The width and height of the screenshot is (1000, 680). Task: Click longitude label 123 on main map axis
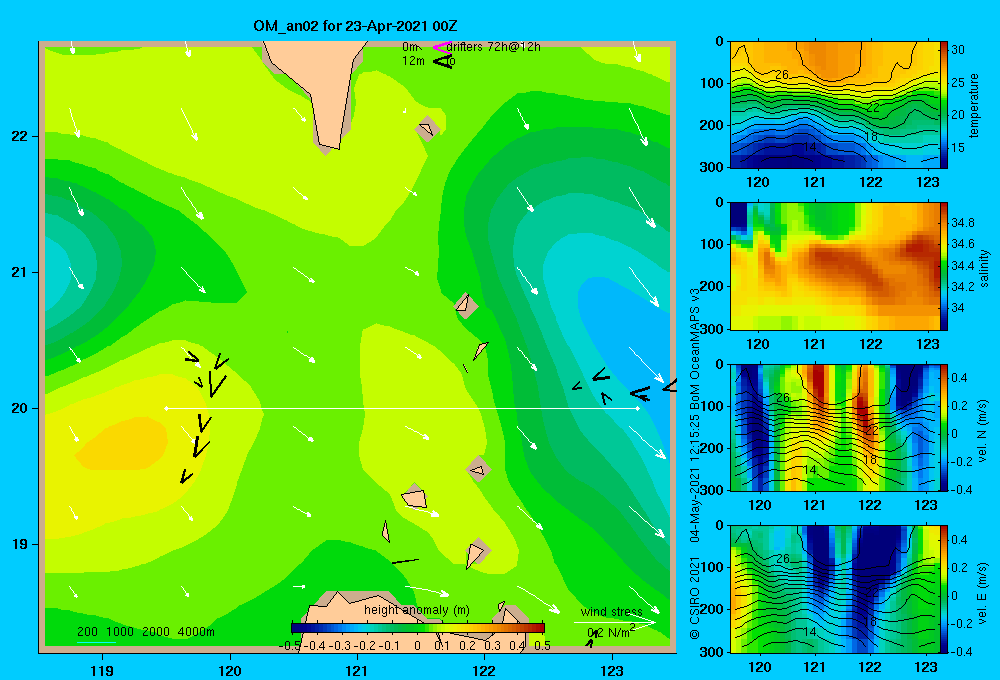click(x=612, y=670)
